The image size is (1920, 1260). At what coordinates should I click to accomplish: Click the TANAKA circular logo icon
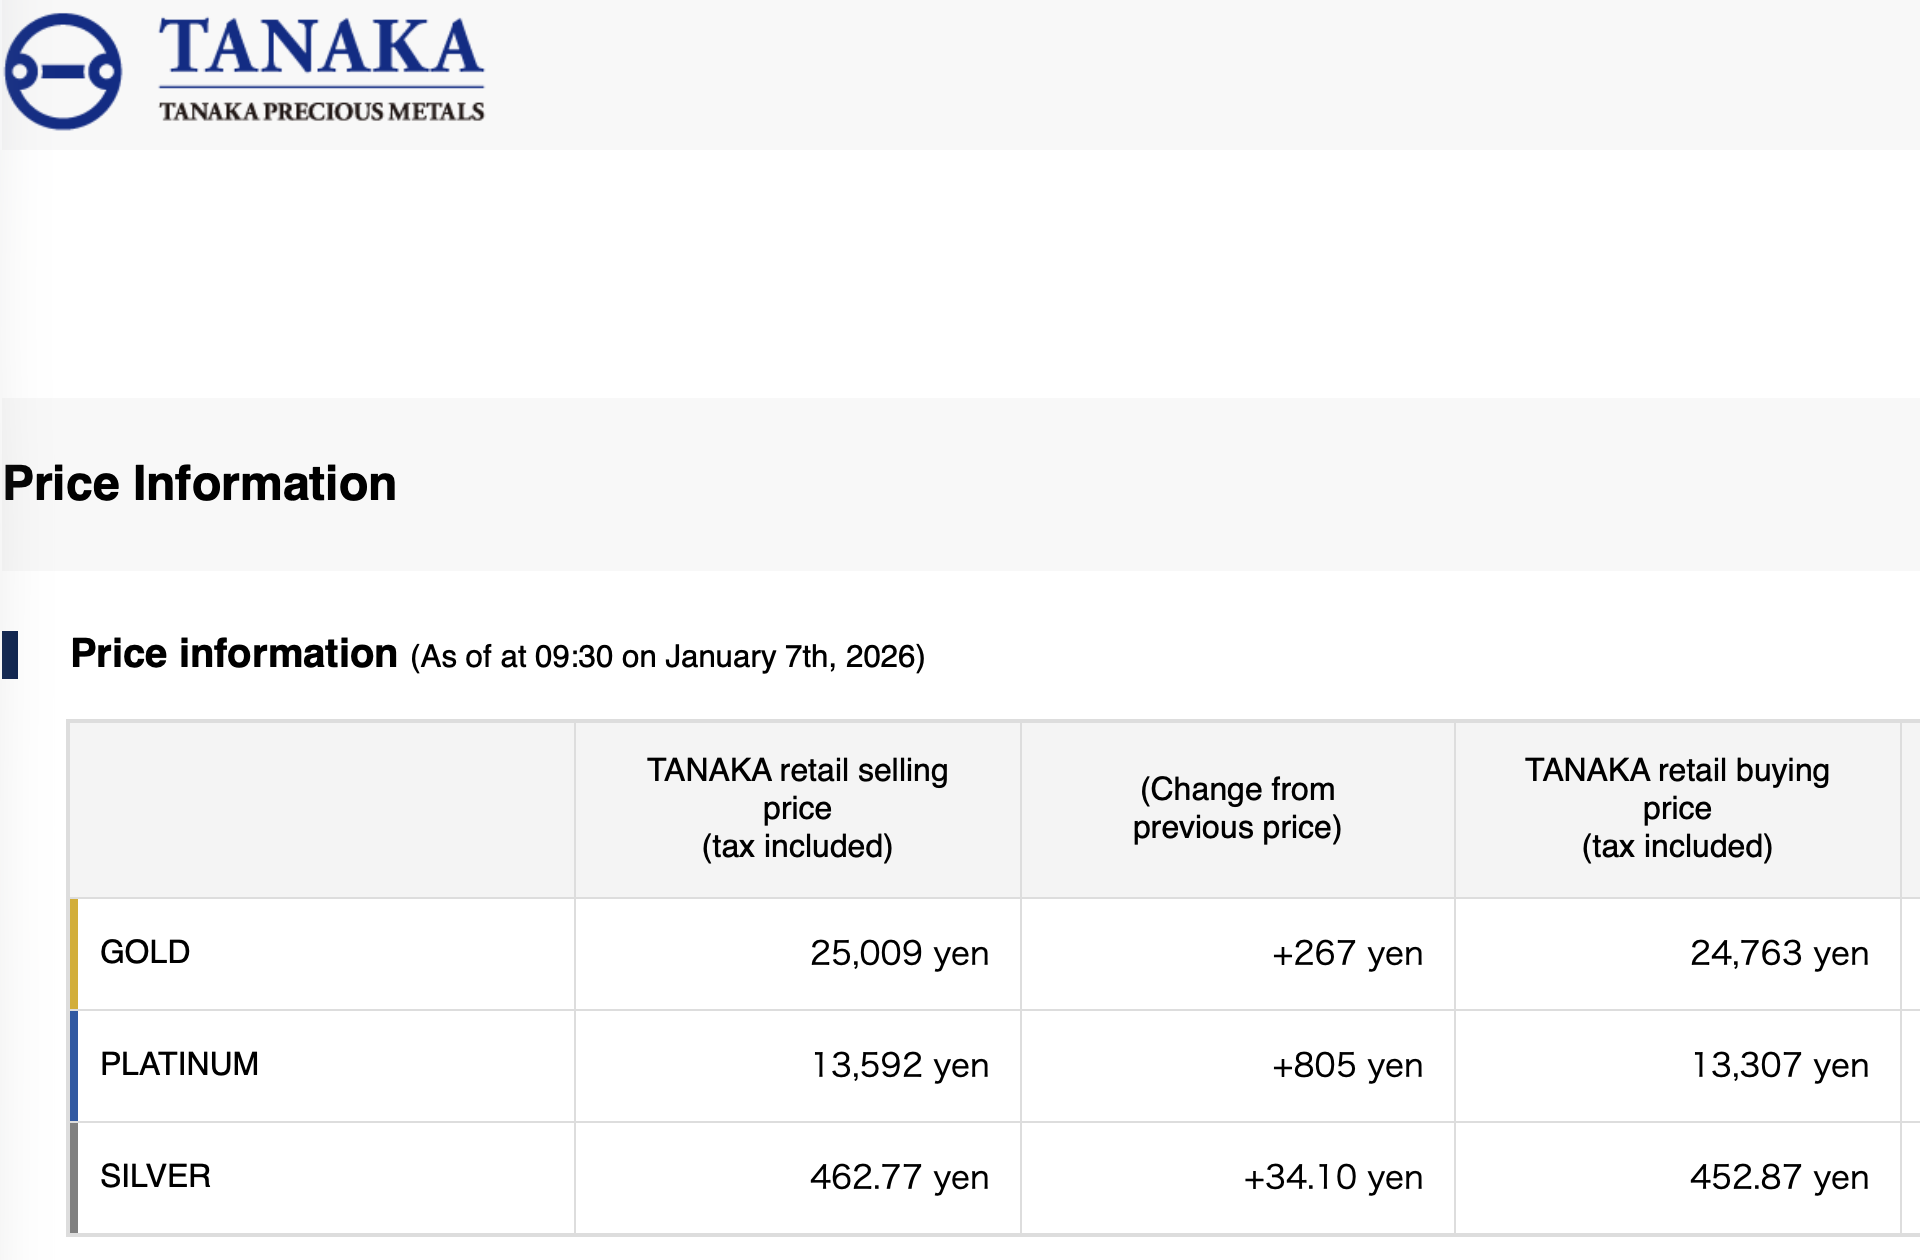[63, 71]
